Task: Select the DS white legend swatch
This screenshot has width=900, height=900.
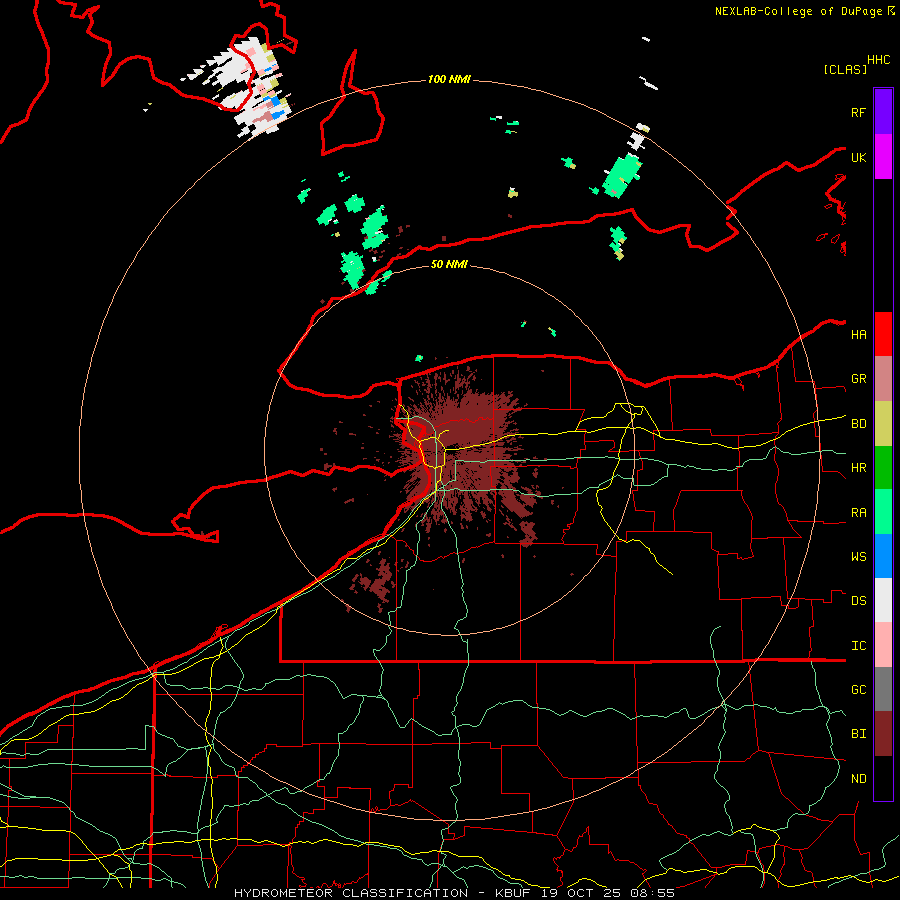Action: [883, 600]
